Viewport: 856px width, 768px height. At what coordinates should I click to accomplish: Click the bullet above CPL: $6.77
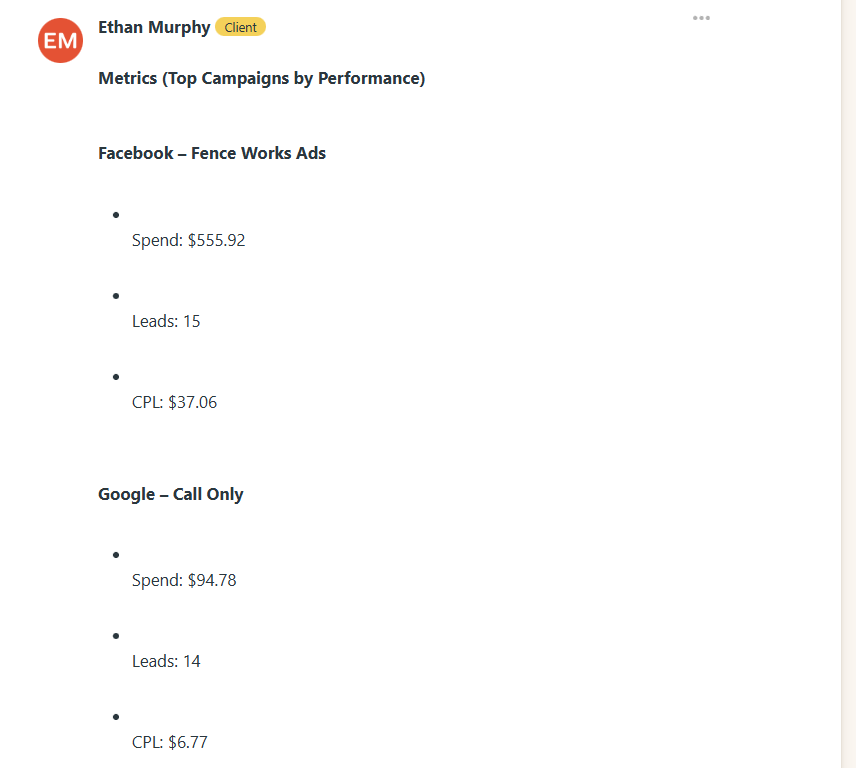point(117,716)
